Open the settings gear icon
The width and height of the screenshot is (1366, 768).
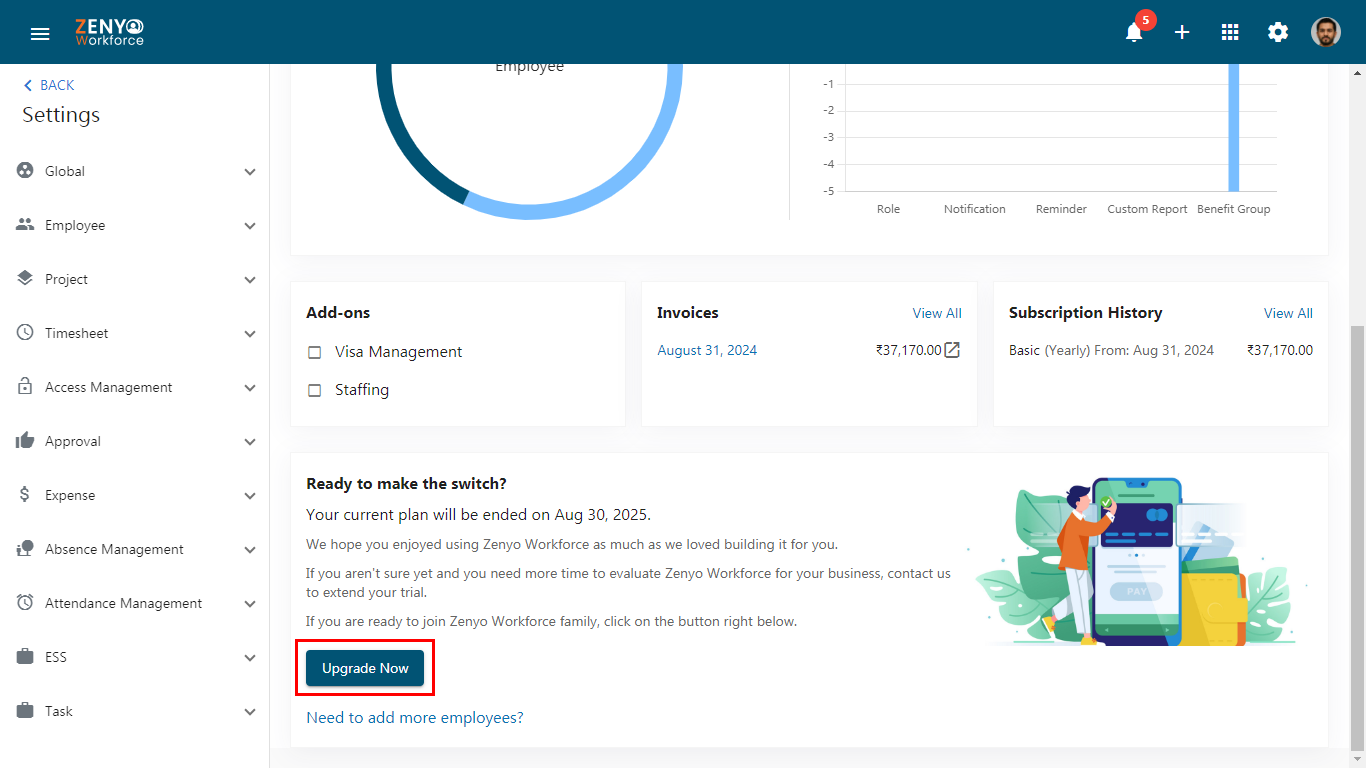click(1278, 32)
